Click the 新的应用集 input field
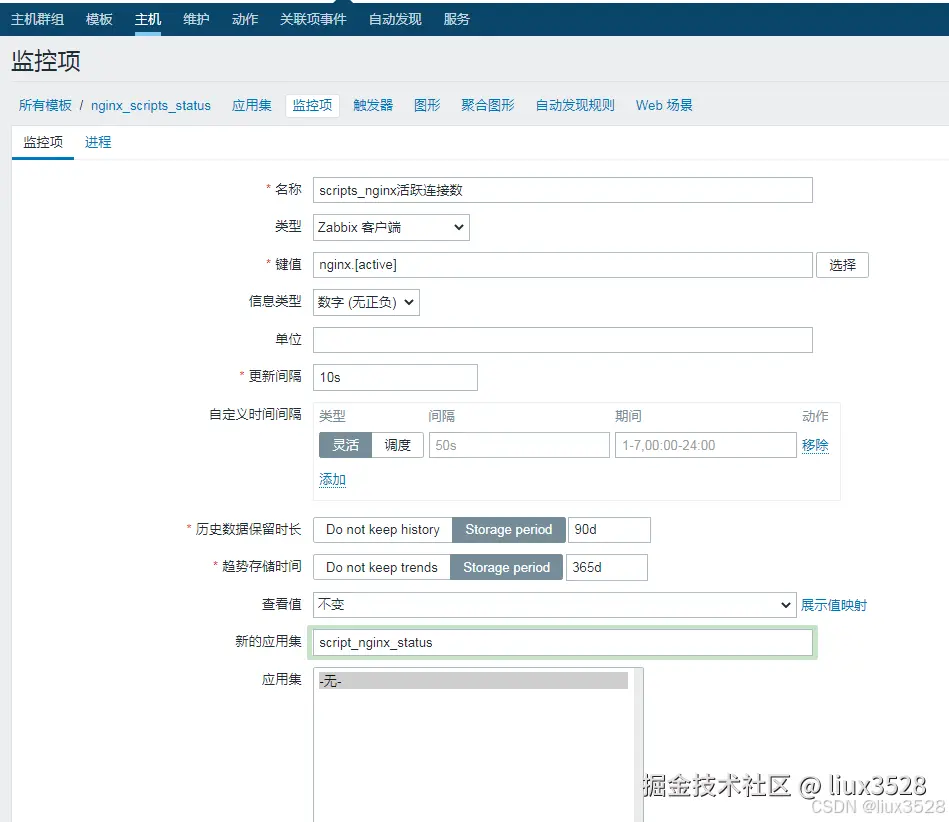This screenshot has width=949, height=822. tap(562, 642)
